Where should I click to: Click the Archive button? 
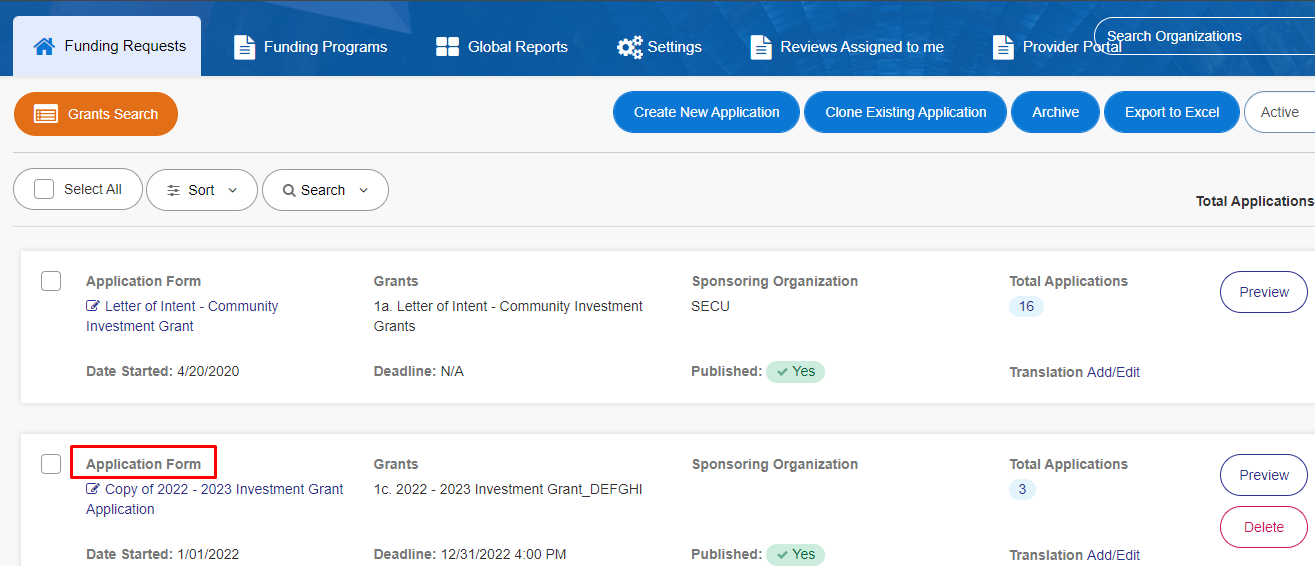tap(1056, 112)
